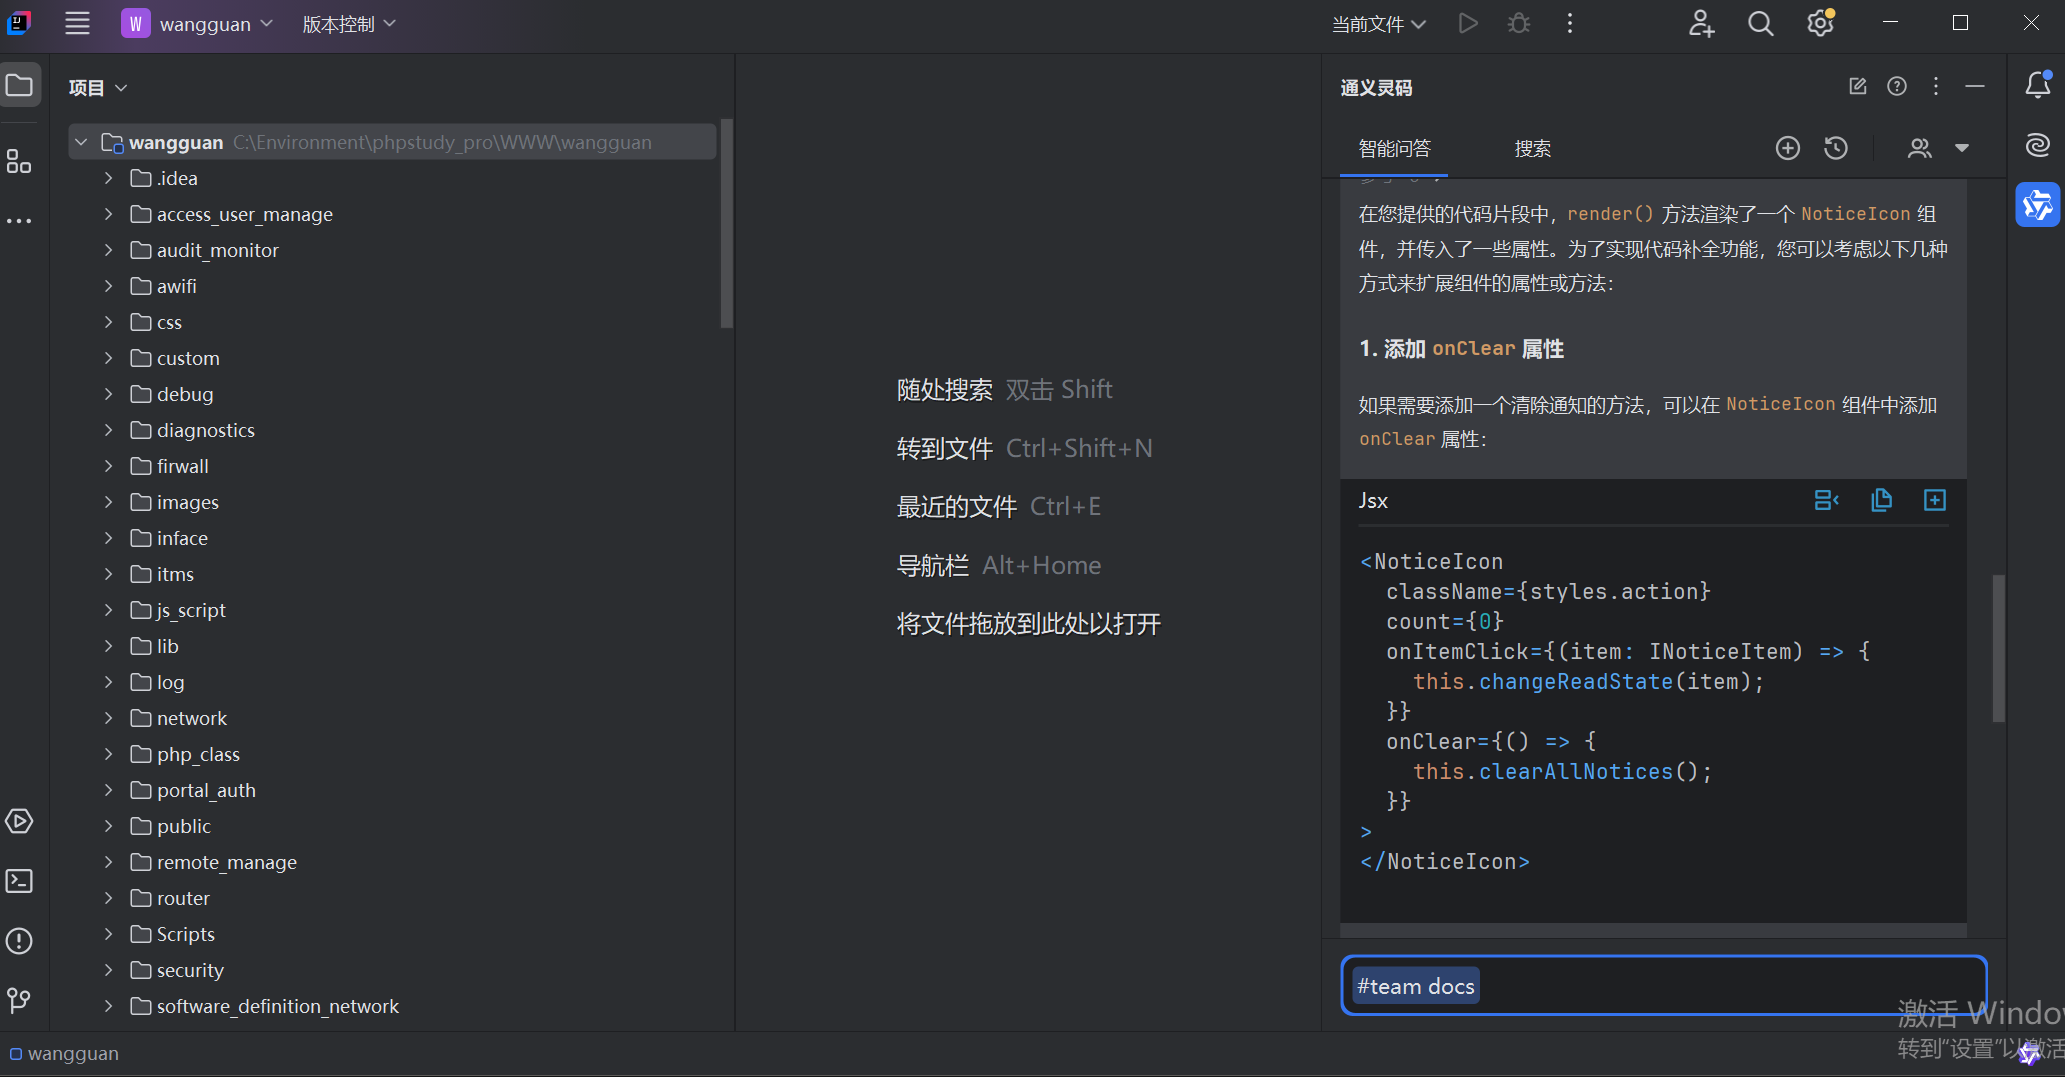Open the Terminal tool window
The width and height of the screenshot is (2065, 1077).
tap(19, 881)
